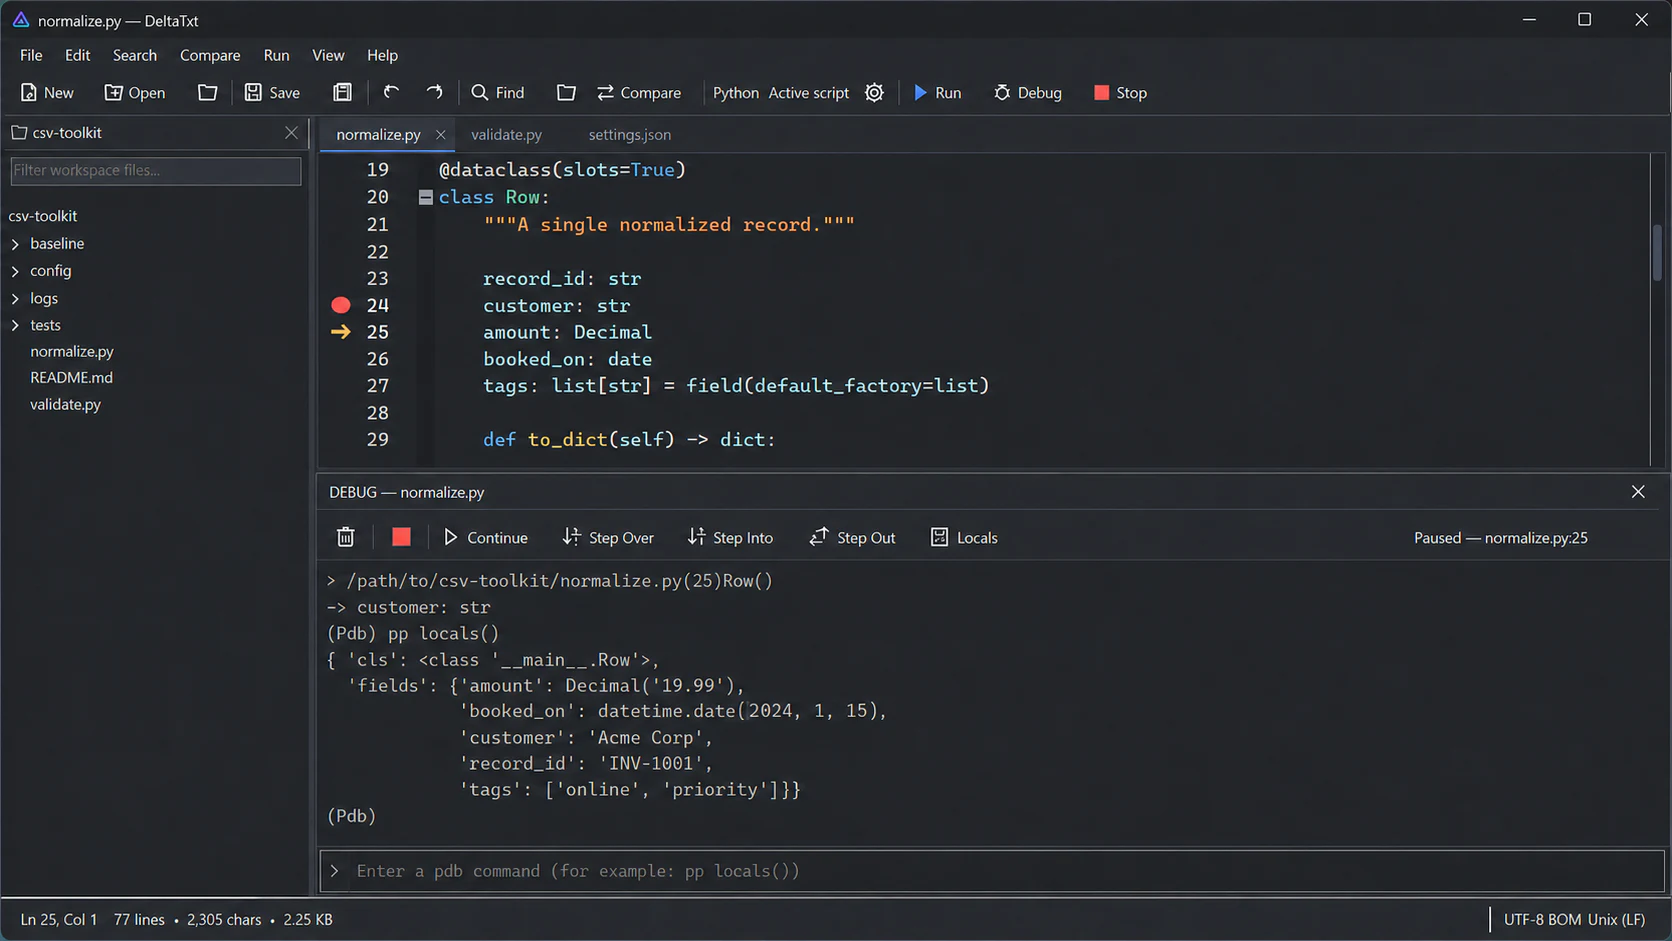Open the Edit menu
The width and height of the screenshot is (1672, 941).
pos(77,55)
